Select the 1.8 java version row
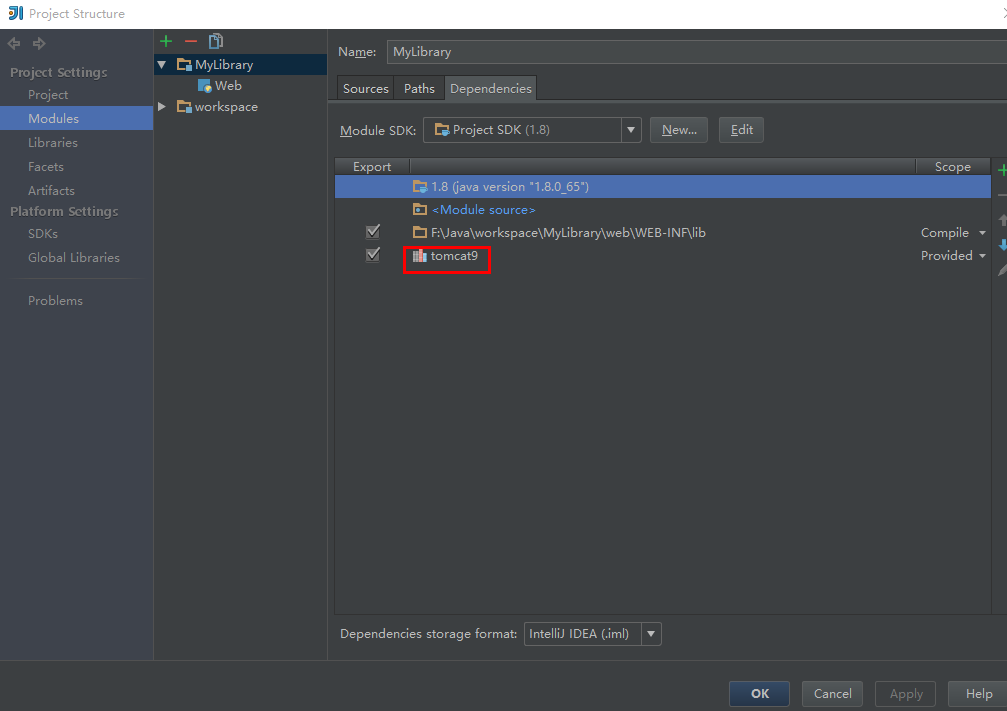Screen dimensions: 1007x711 click(x=663, y=187)
